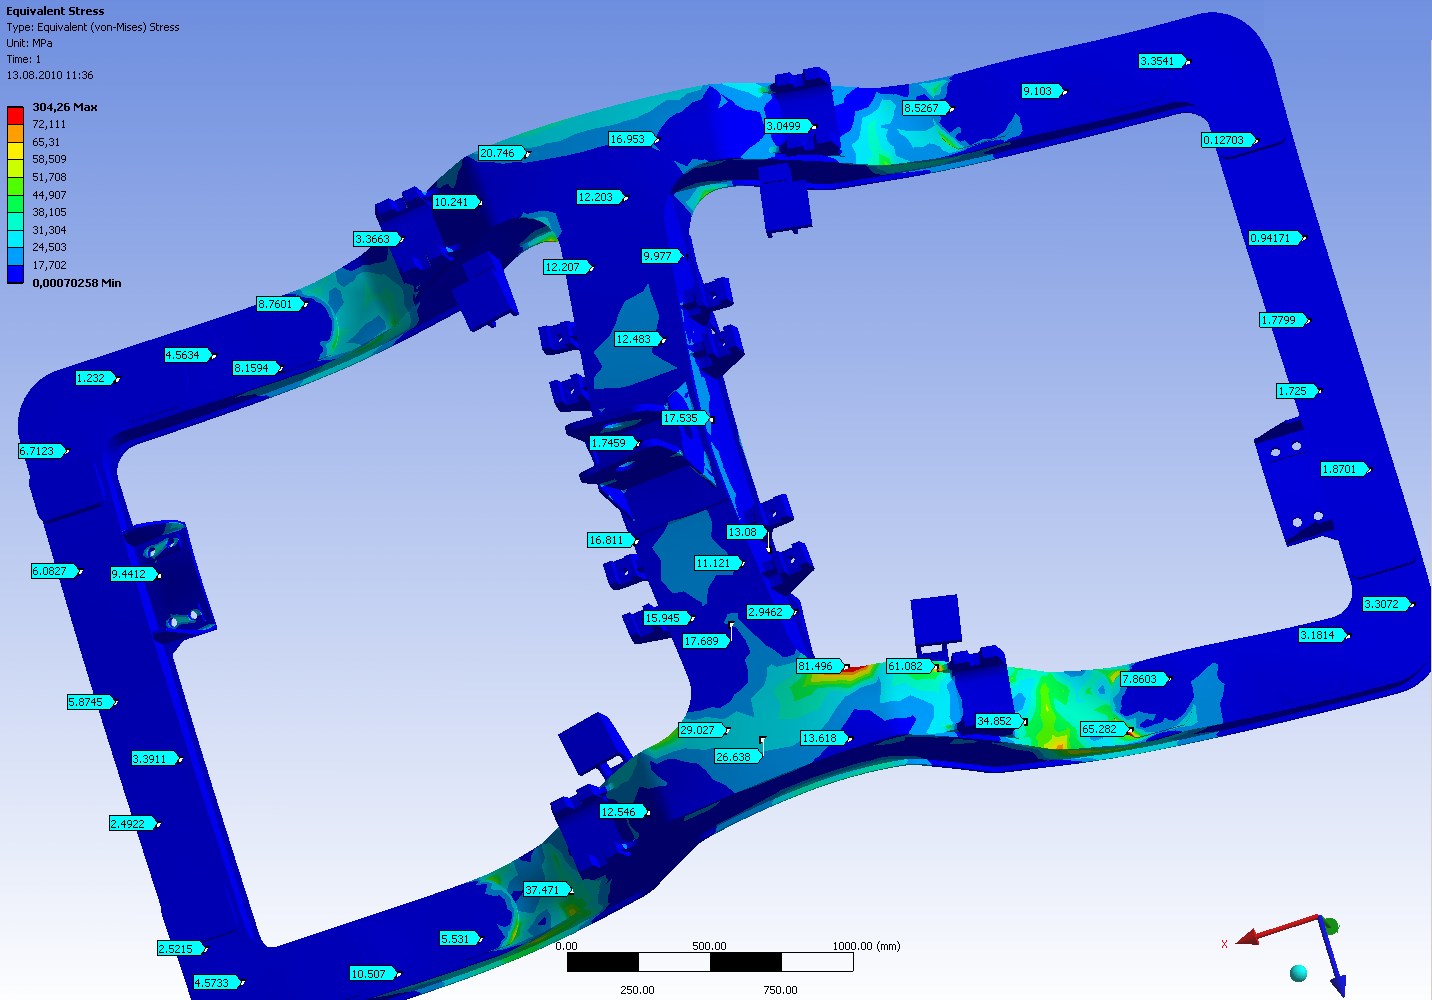The height and width of the screenshot is (1000, 1432).
Task: Select the 13.618 probe label
Action: point(823,738)
